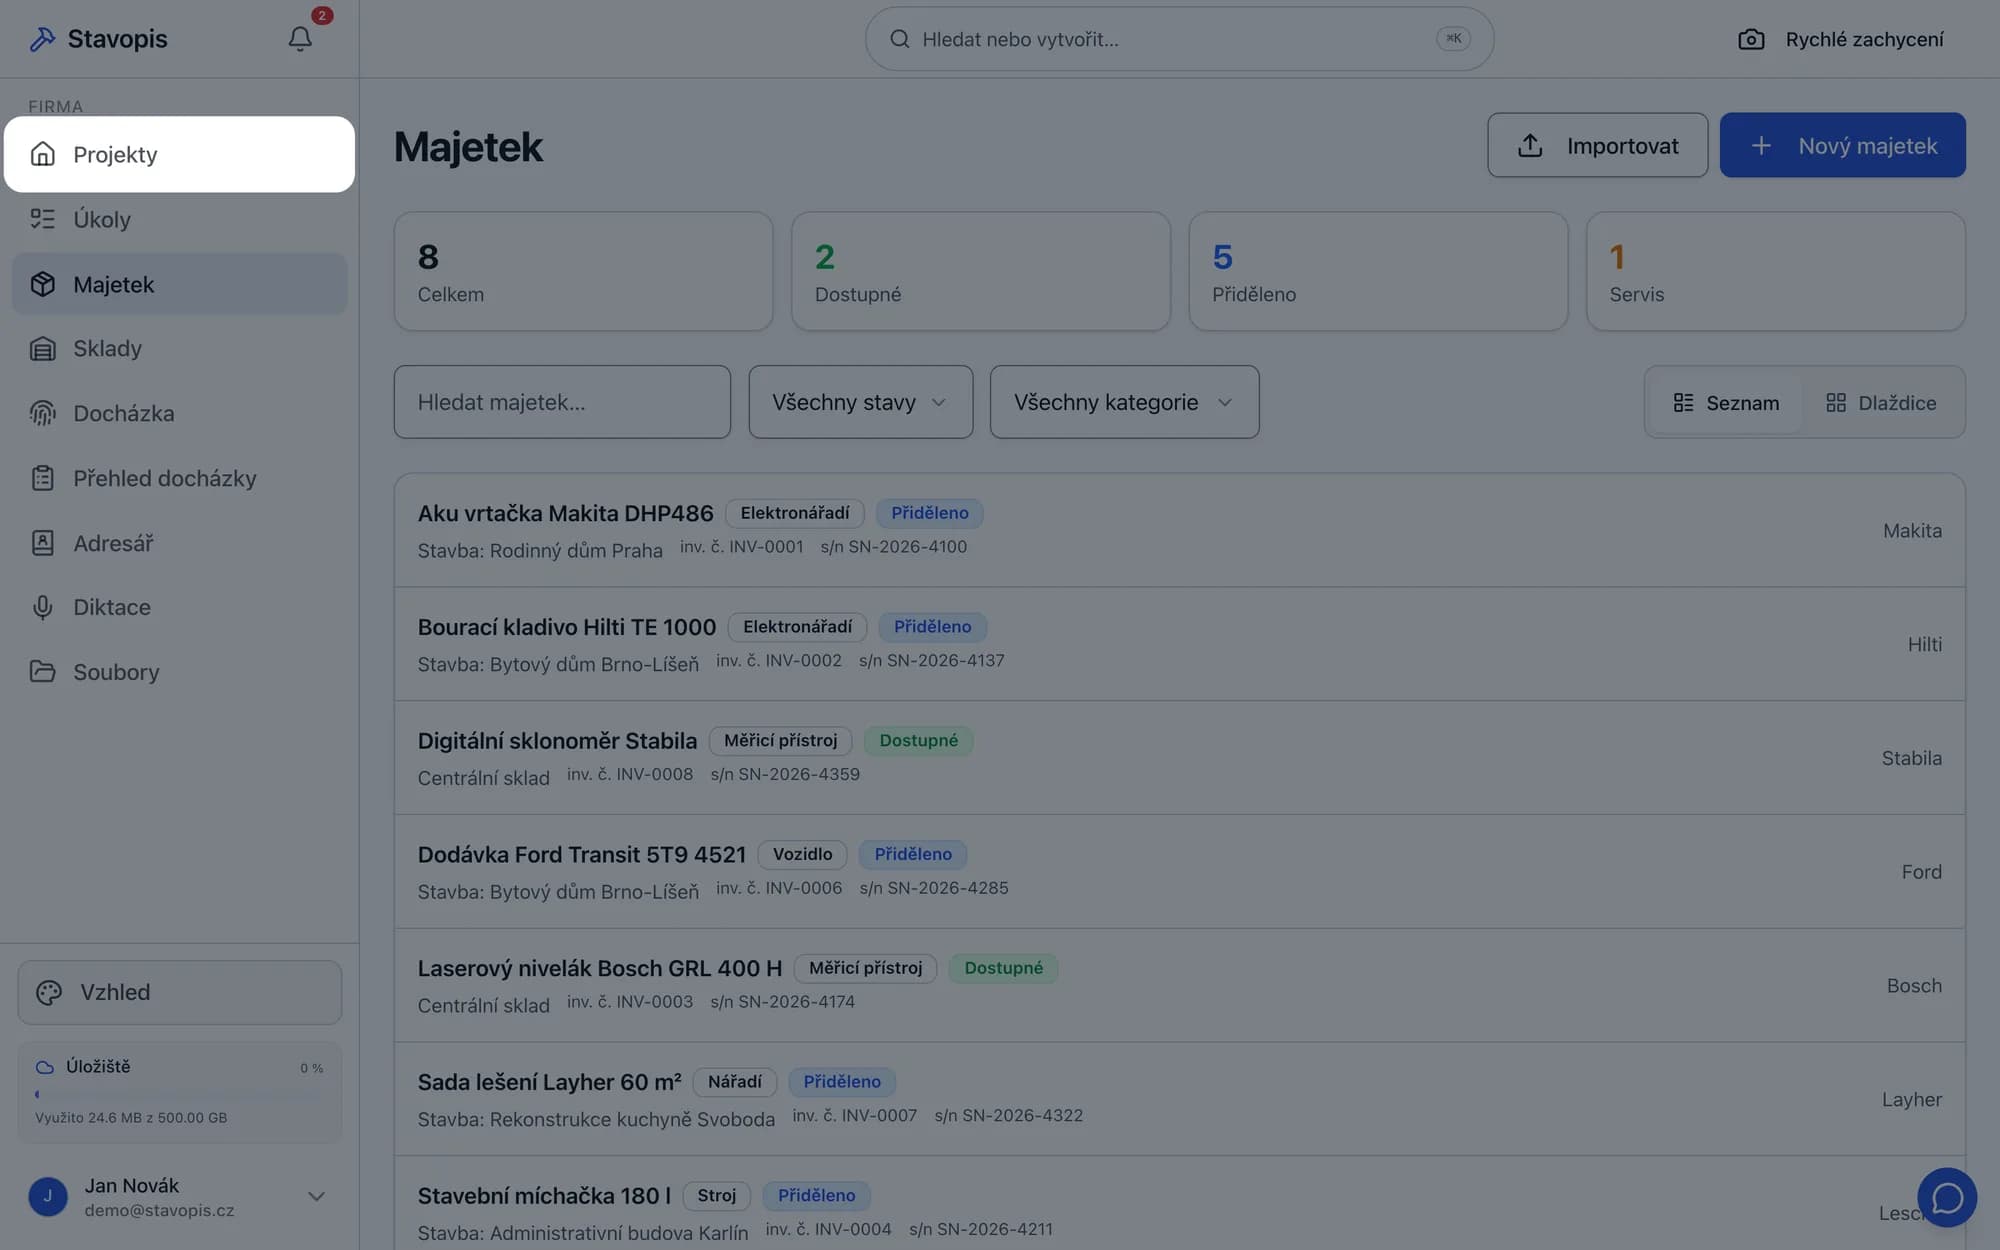Click the Adresář contacts icon
Viewport: 2000px width, 1250px height.
[42, 543]
